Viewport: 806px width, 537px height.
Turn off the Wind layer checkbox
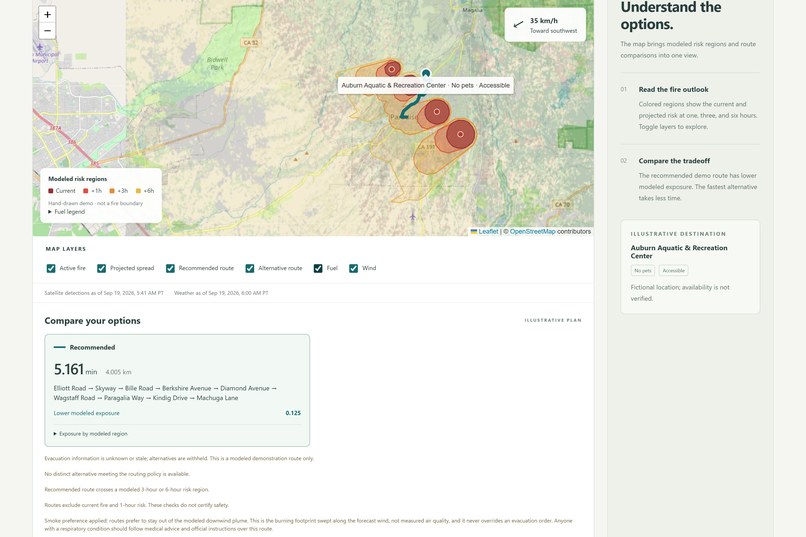354,268
